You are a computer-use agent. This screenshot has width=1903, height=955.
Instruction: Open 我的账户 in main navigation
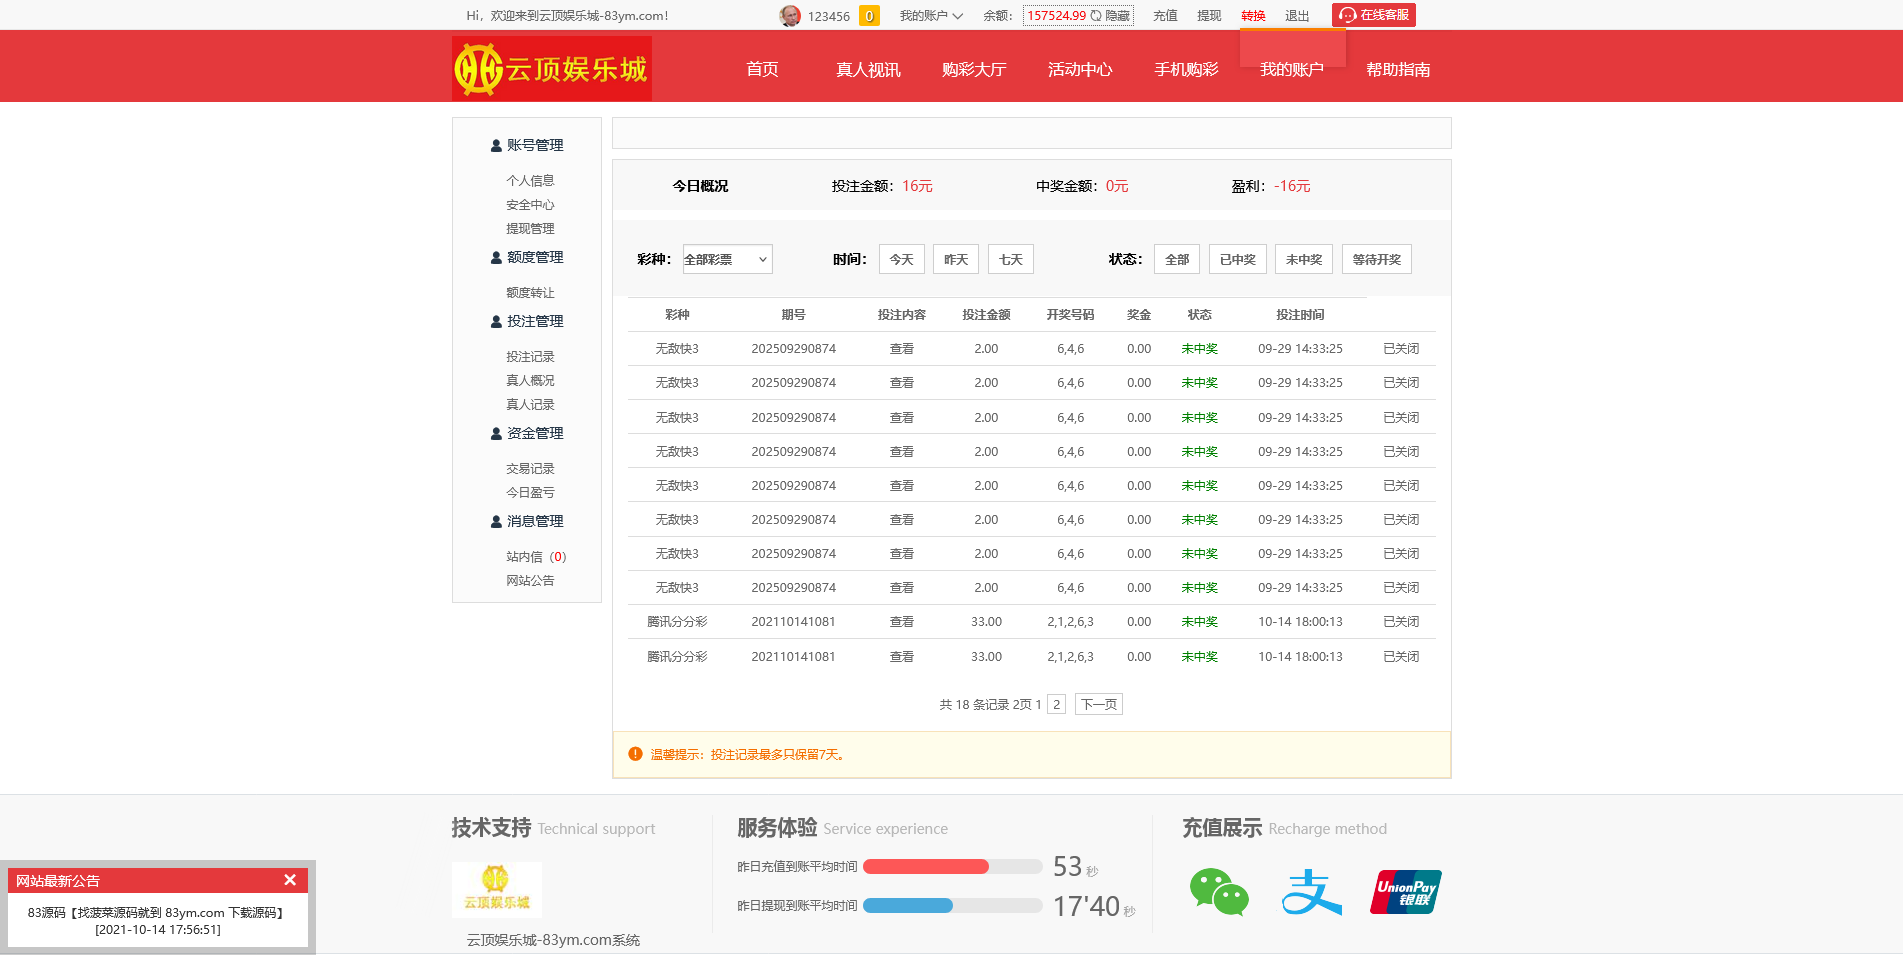[1292, 69]
